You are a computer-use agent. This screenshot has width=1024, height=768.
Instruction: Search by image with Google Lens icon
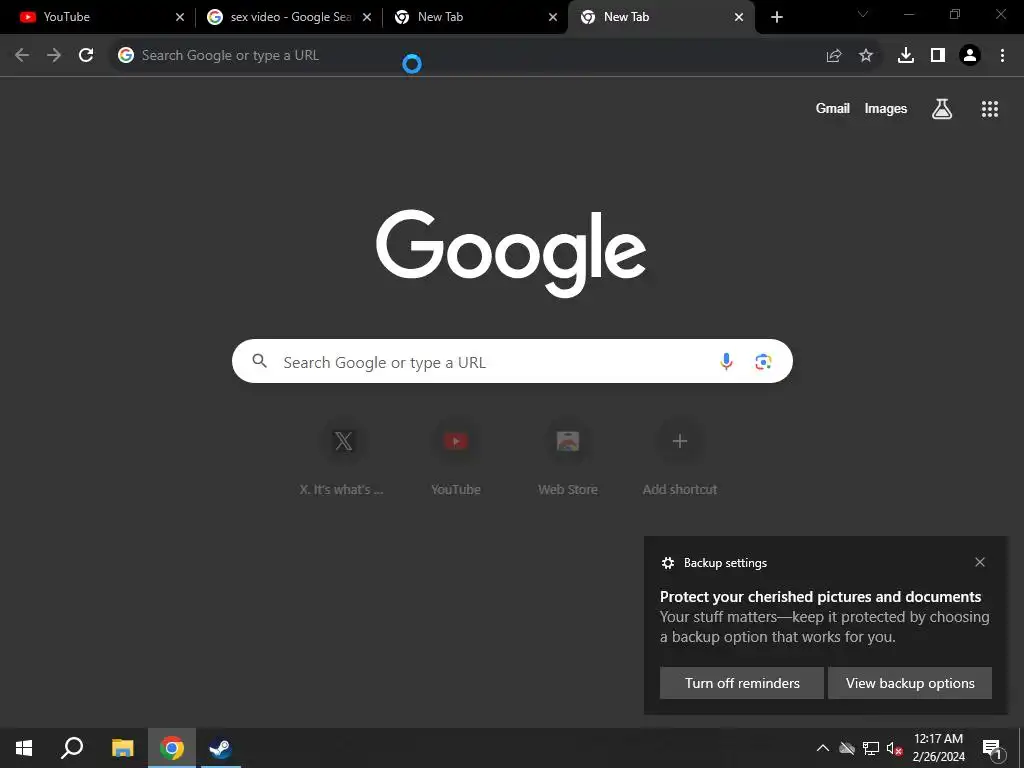click(x=763, y=361)
